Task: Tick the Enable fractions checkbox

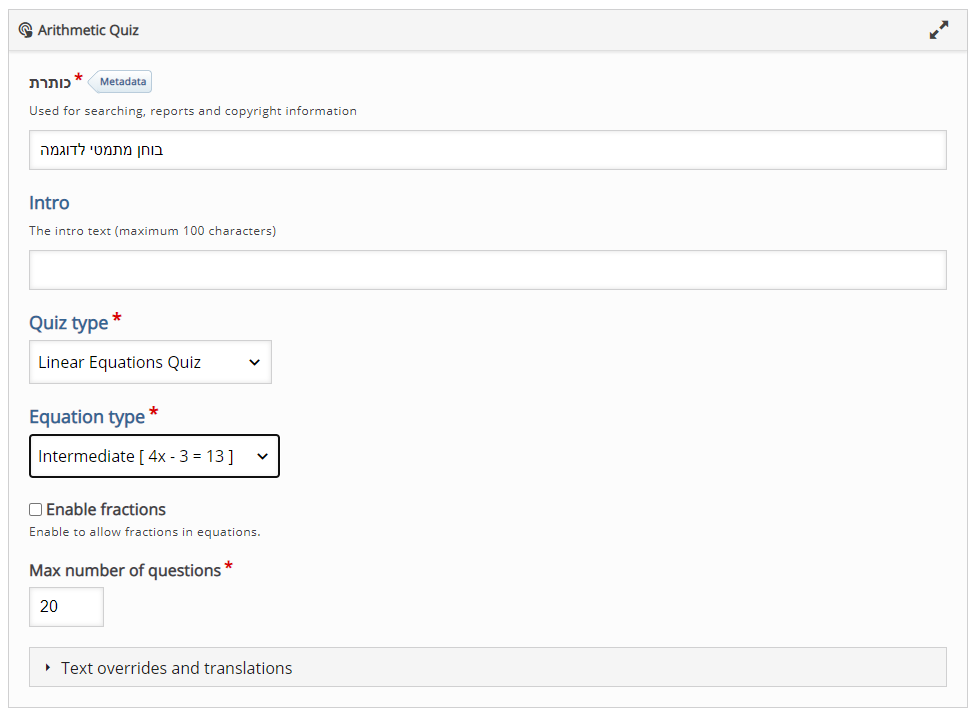Action: [36, 510]
